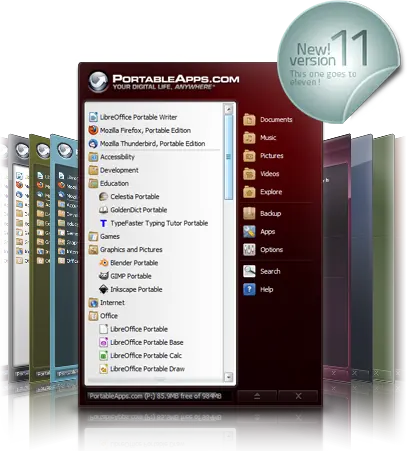407x452 pixels.
Task: Click the Celestia Portable planet icon
Action: coord(104,196)
